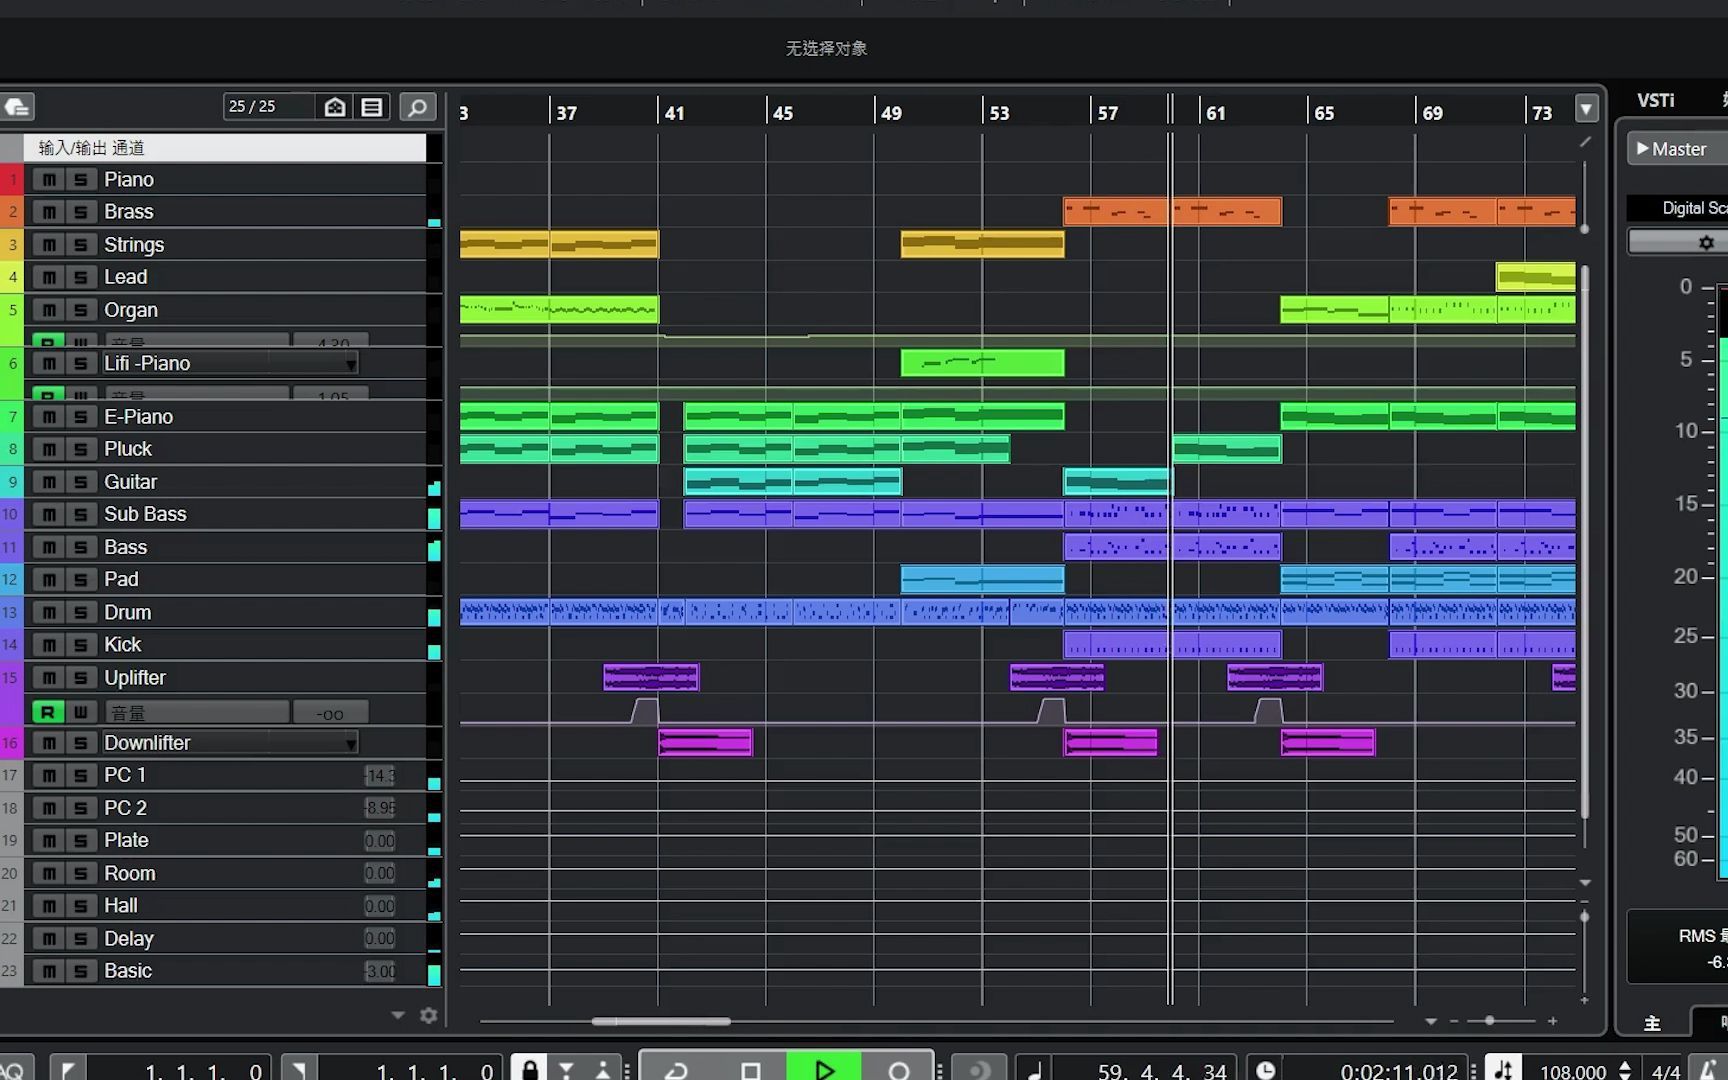This screenshot has width=1728, height=1080.
Task: Mute the Piano track
Action: coord(48,179)
